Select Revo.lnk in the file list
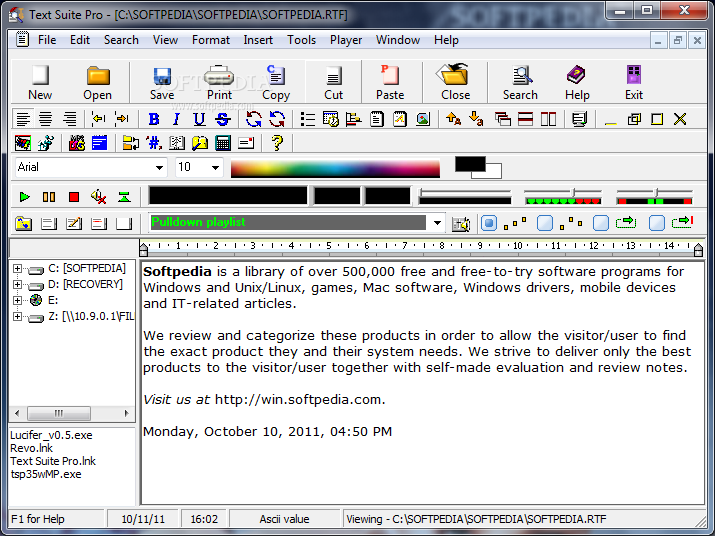This screenshot has height=536, width=715. coord(31,448)
